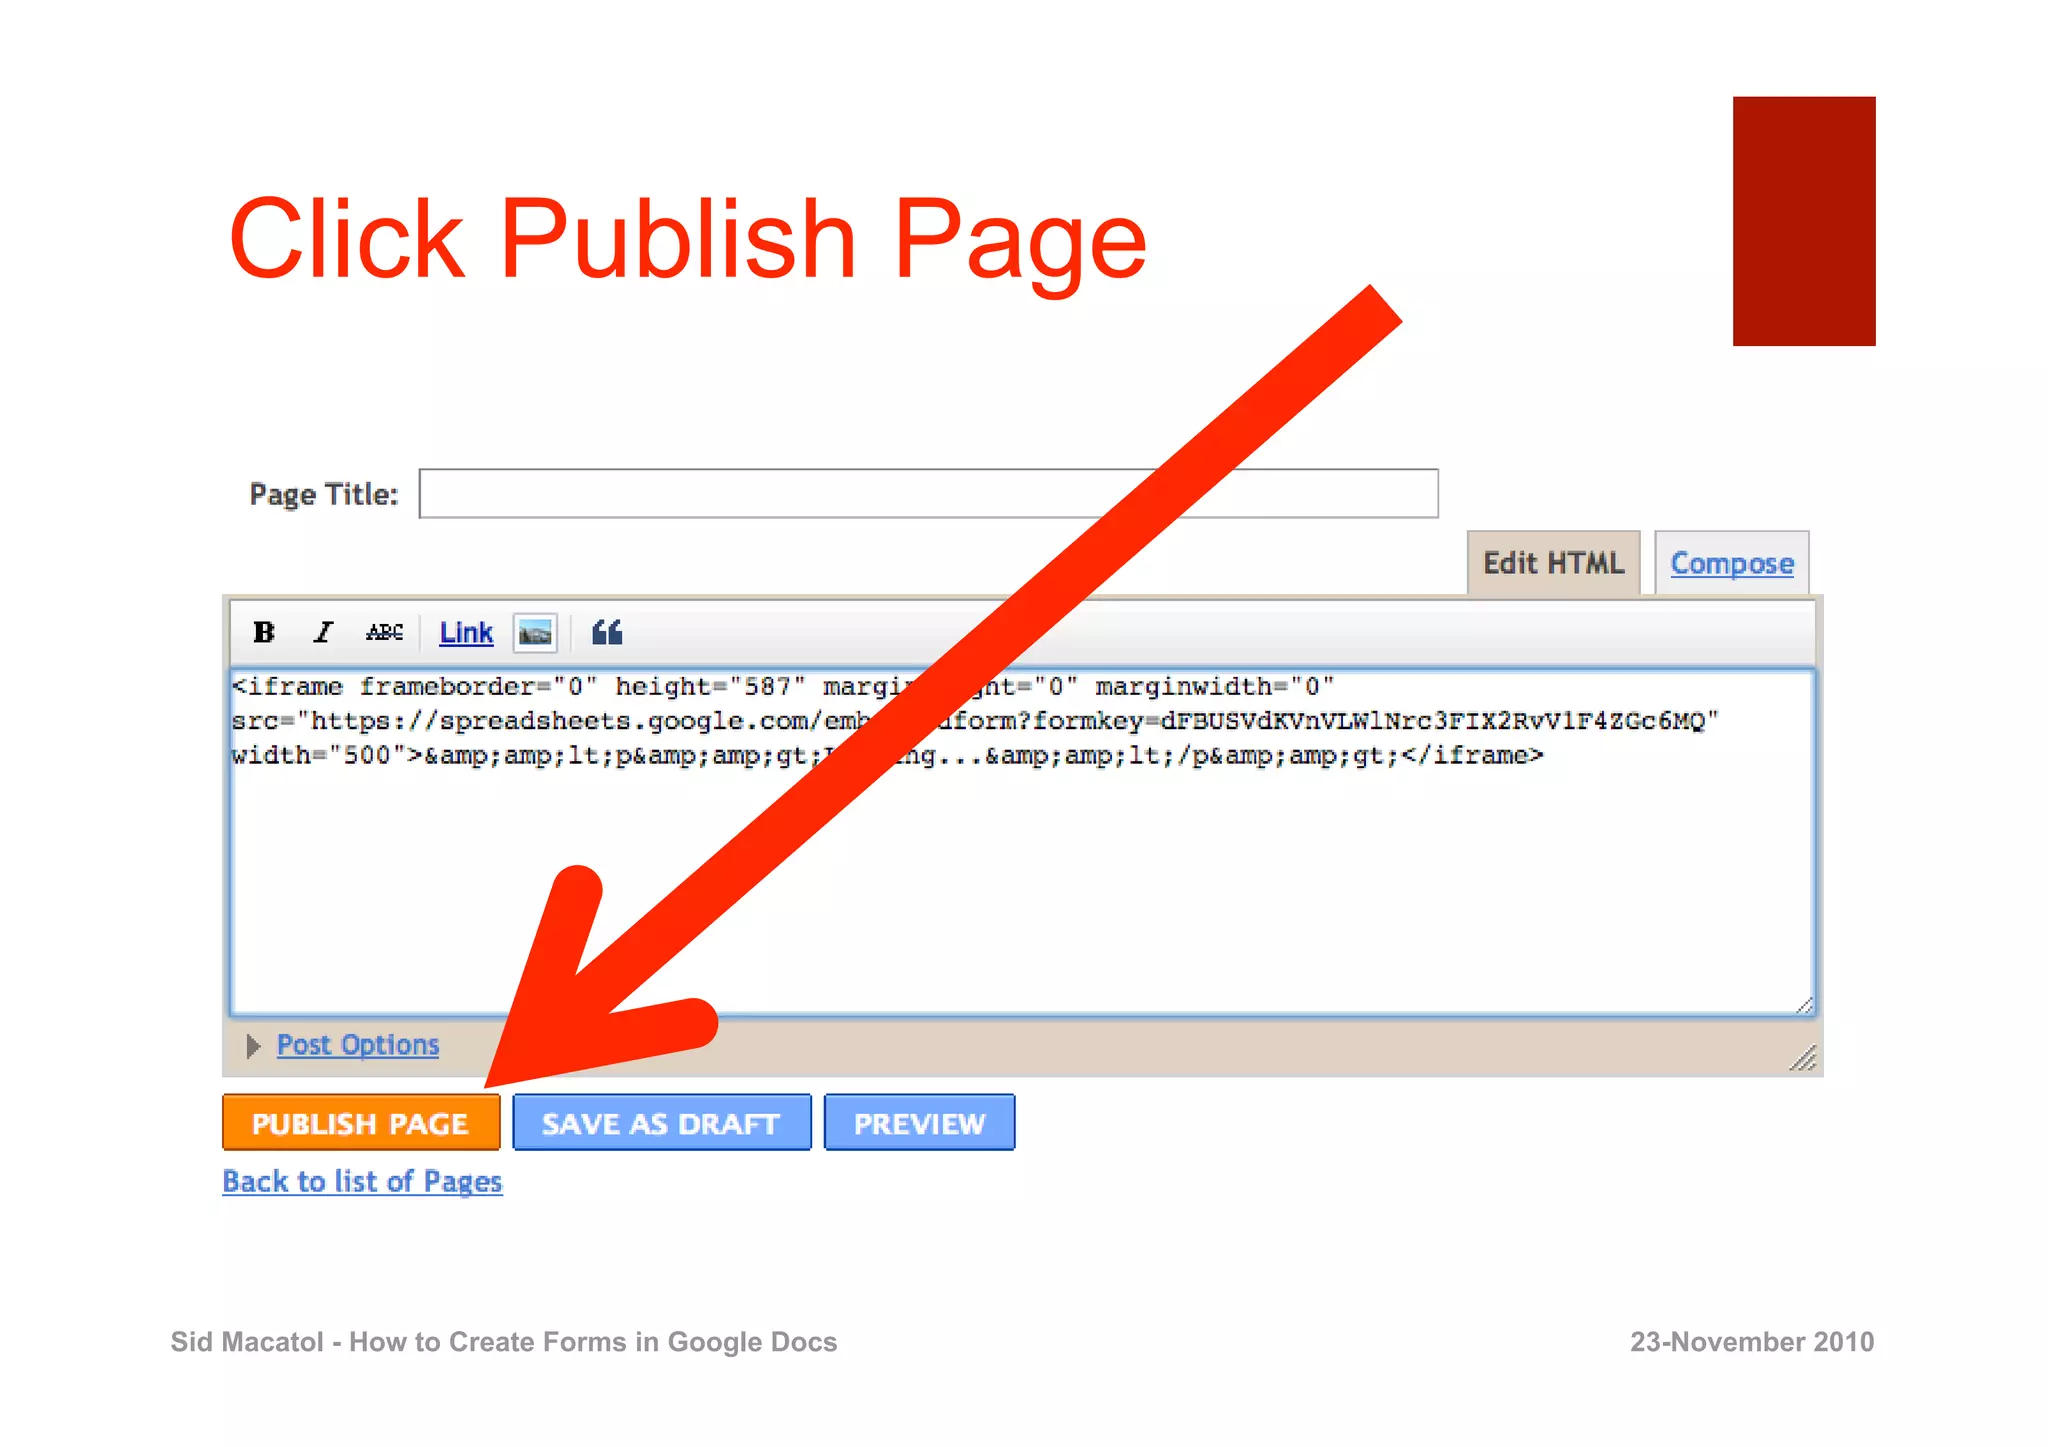Toggle bold formatting in the editor toolbar

point(264,632)
